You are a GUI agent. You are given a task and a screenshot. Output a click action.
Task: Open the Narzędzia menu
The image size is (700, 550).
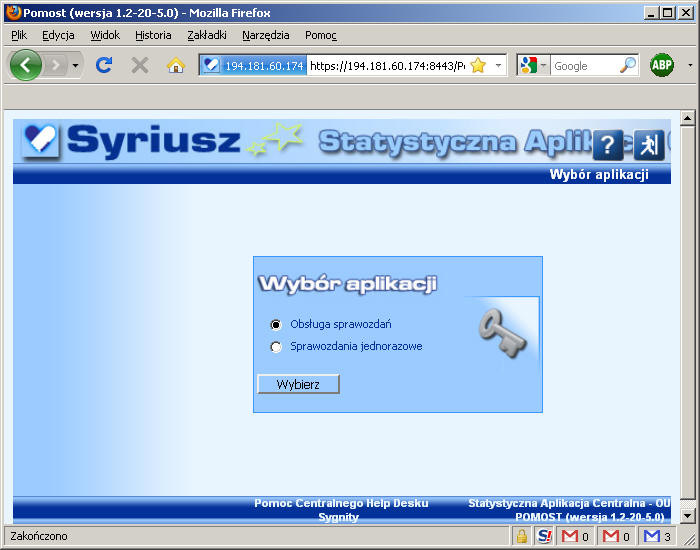click(266, 35)
